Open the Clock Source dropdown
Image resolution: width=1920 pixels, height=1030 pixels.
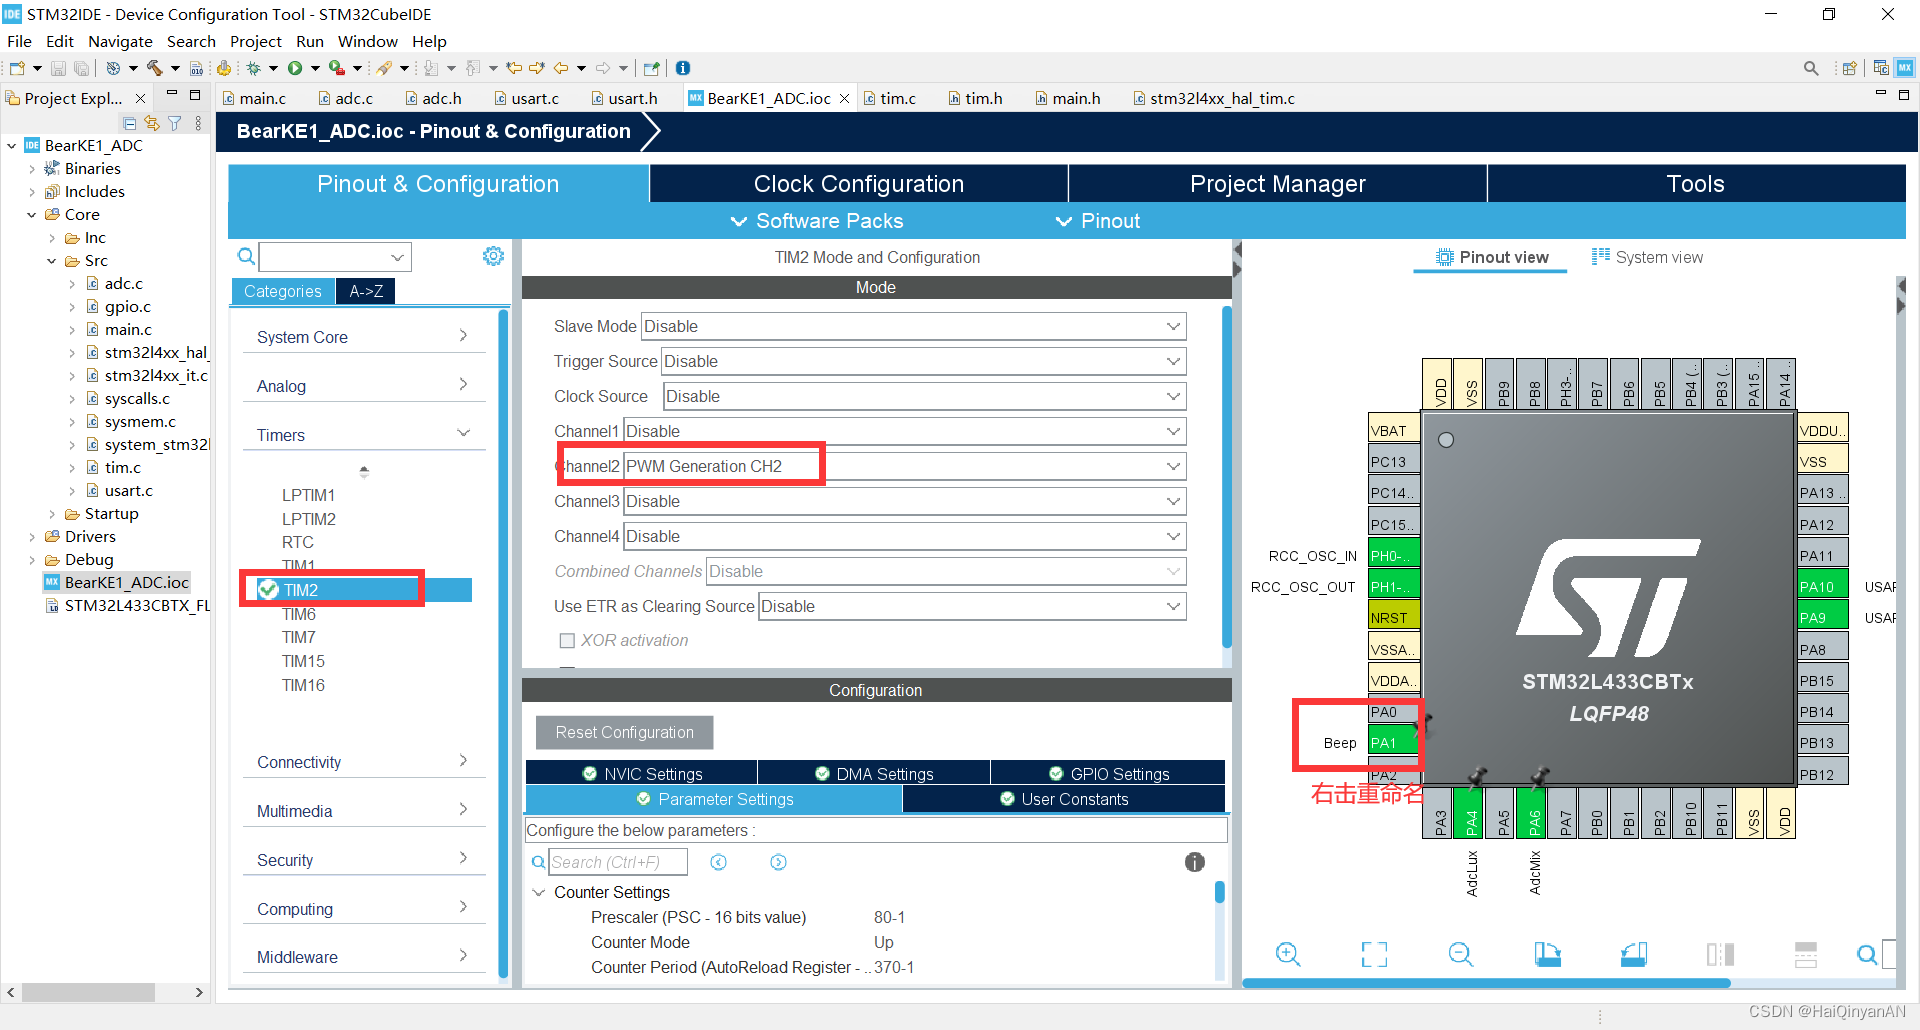[x=925, y=396]
